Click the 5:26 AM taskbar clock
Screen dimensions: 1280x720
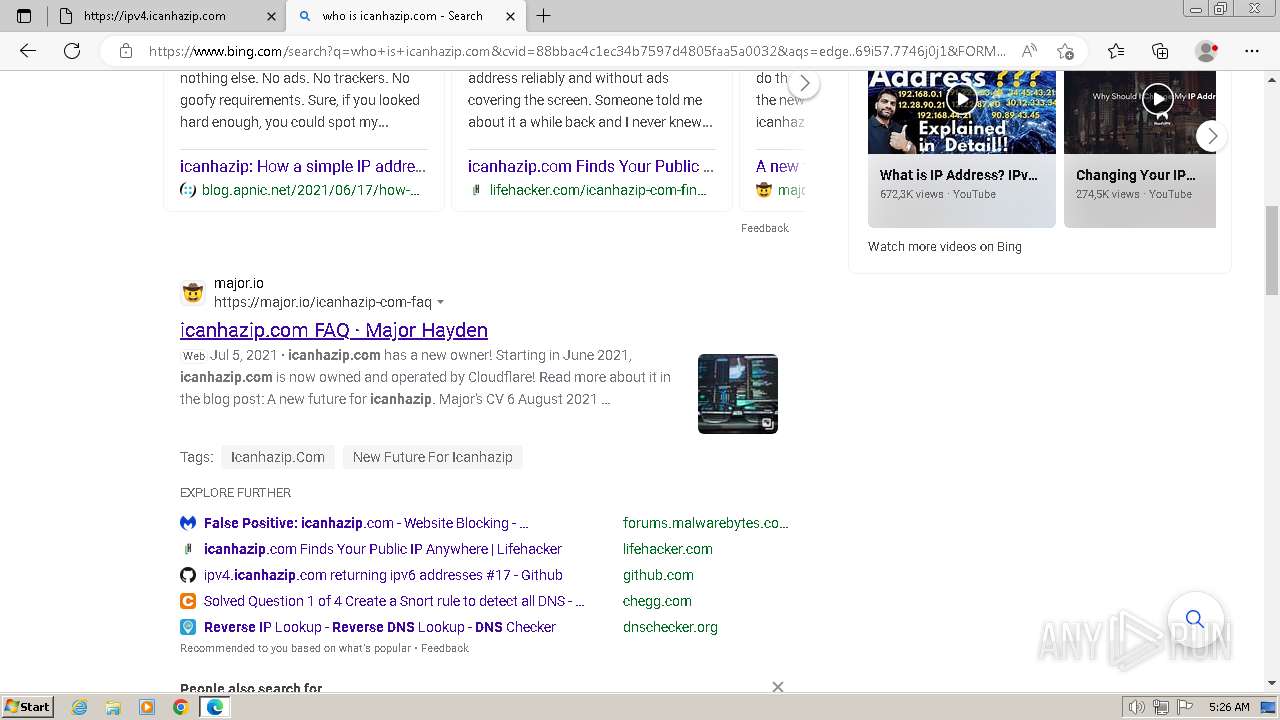click(x=1228, y=707)
